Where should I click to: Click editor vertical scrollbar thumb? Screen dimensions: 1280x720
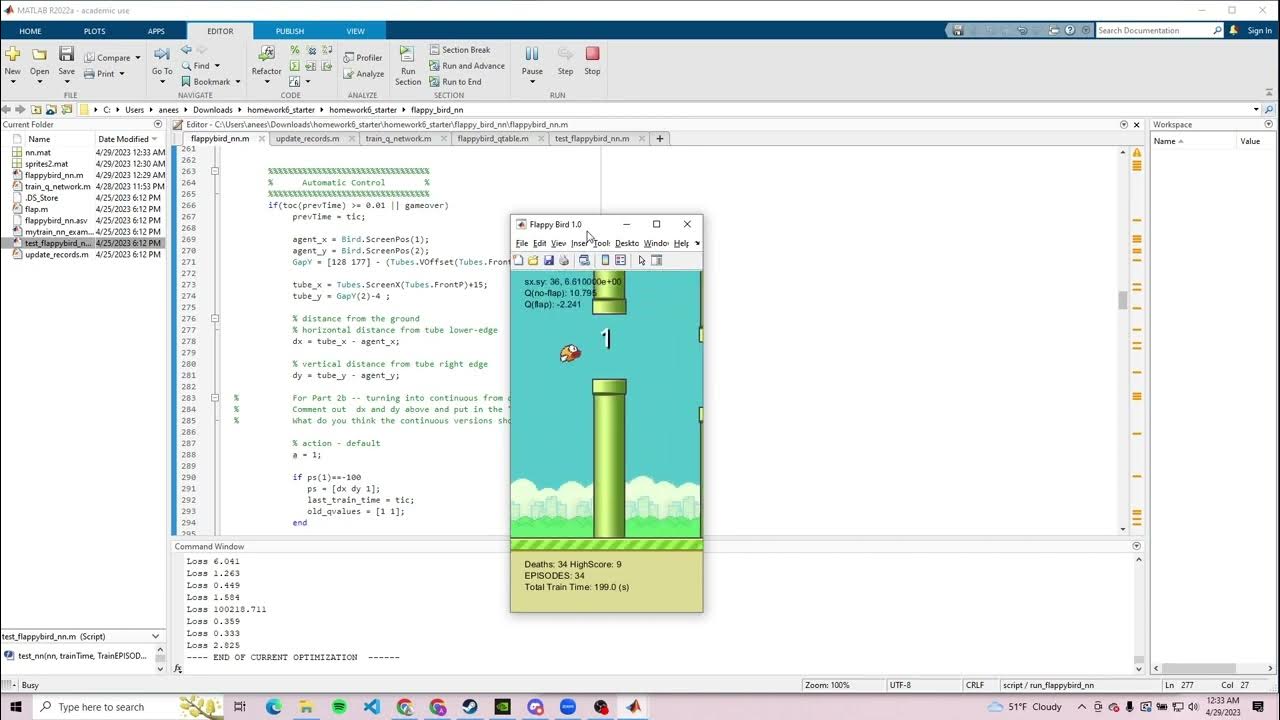1123,300
